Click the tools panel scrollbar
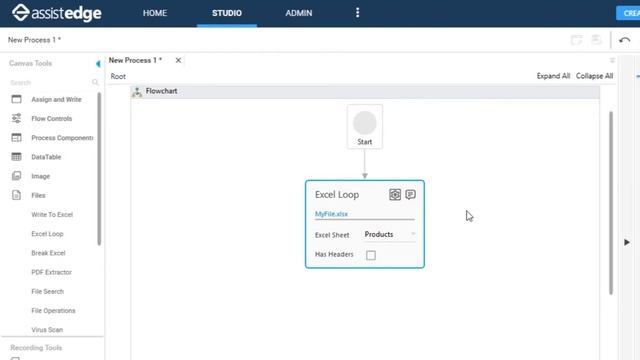Screen dimensions: 640x360 point(99,169)
